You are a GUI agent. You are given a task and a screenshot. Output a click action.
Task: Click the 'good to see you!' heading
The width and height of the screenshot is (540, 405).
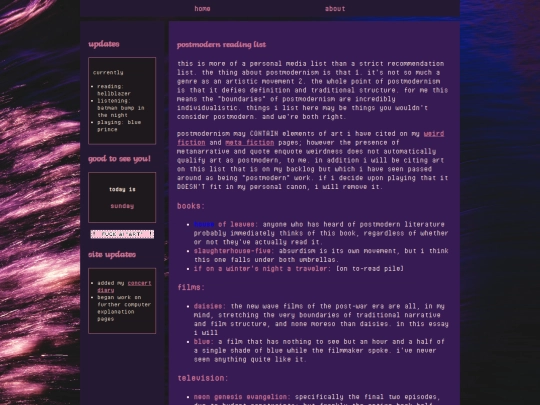click(120, 159)
